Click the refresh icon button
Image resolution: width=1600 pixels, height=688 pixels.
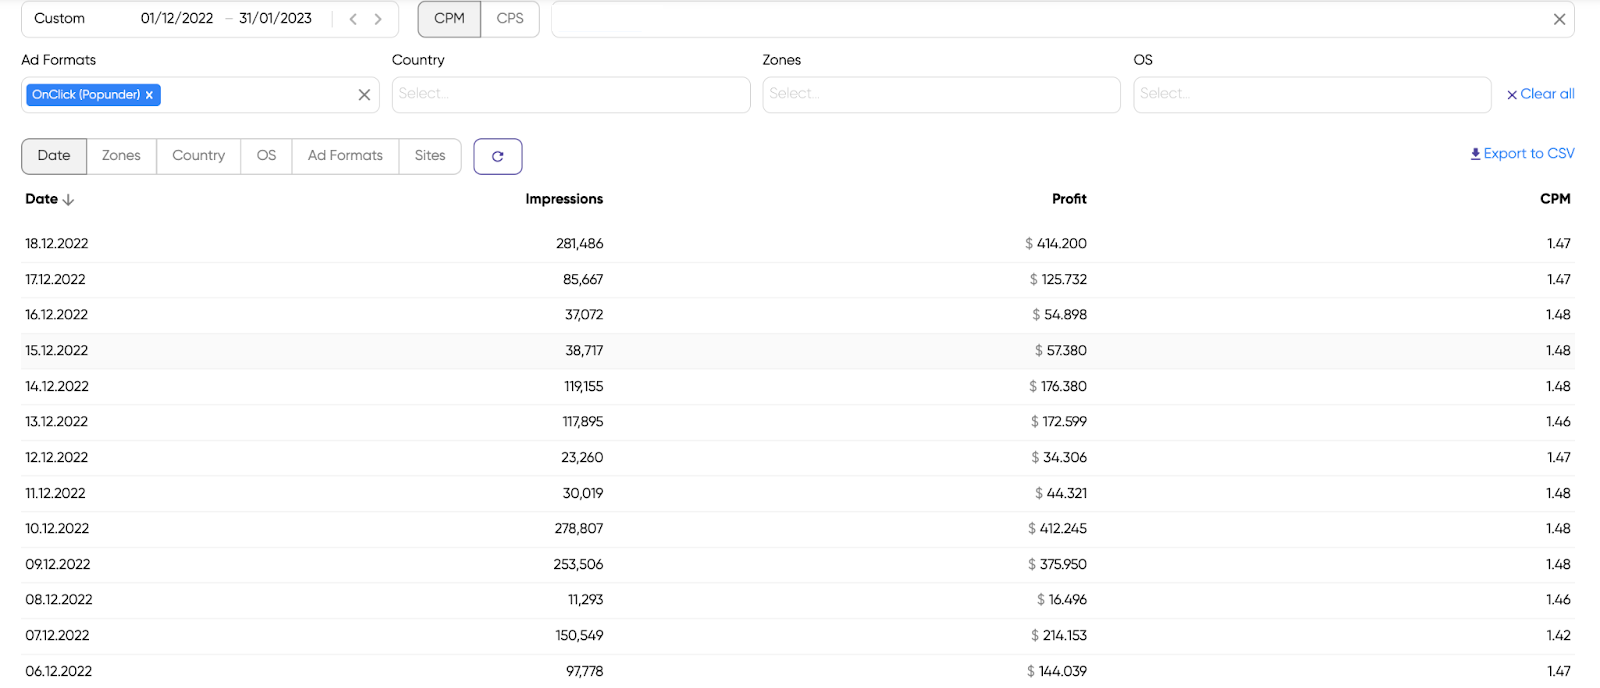(x=497, y=156)
